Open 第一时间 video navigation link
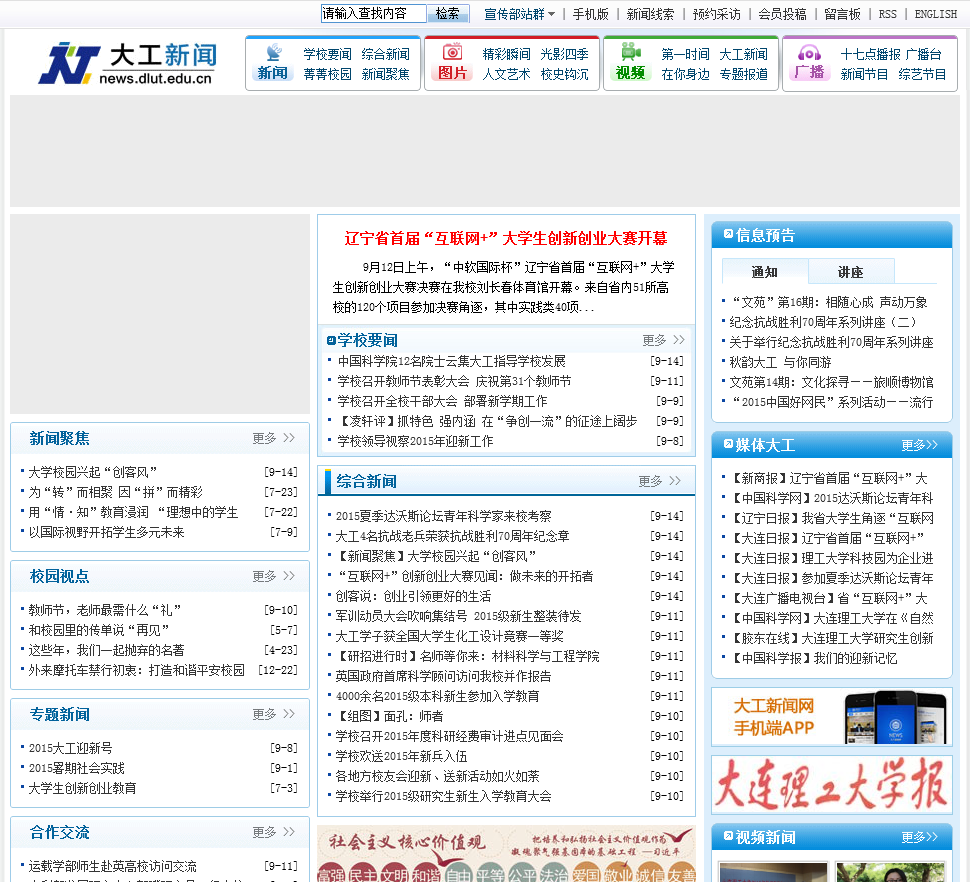This screenshot has height=882, width=970. click(x=685, y=54)
